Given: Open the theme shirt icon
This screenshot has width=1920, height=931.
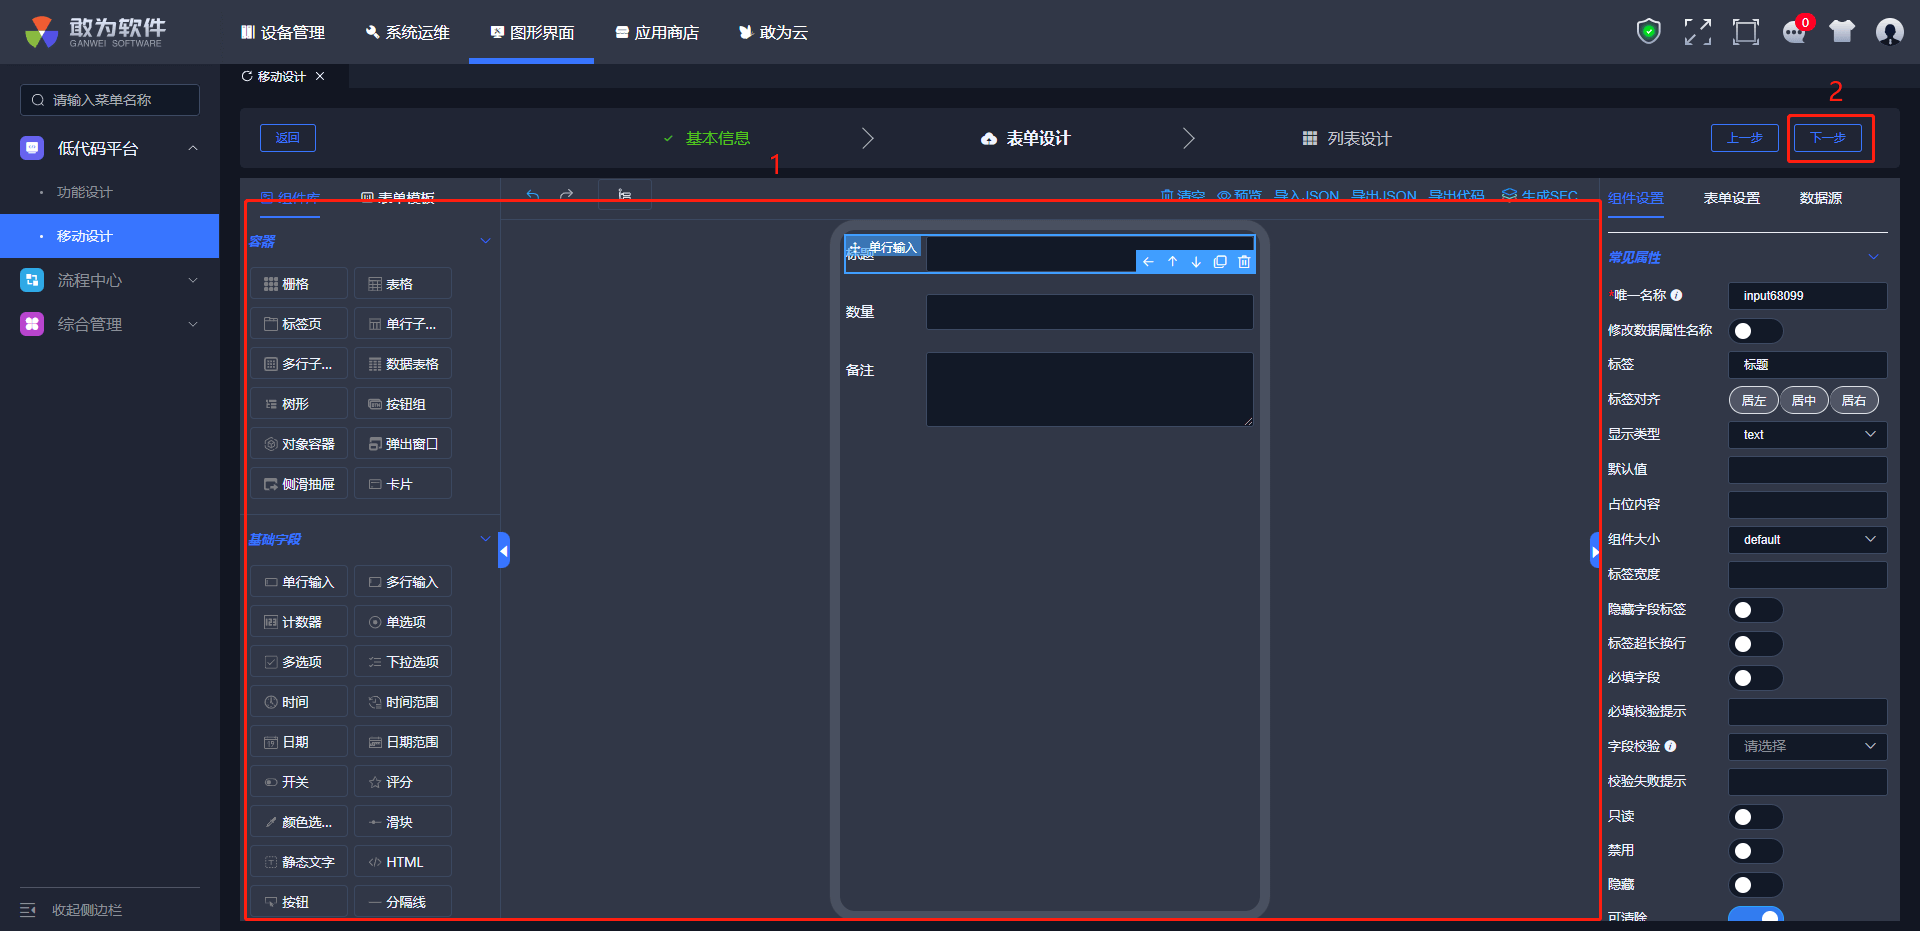Looking at the screenshot, I should pos(1841,32).
